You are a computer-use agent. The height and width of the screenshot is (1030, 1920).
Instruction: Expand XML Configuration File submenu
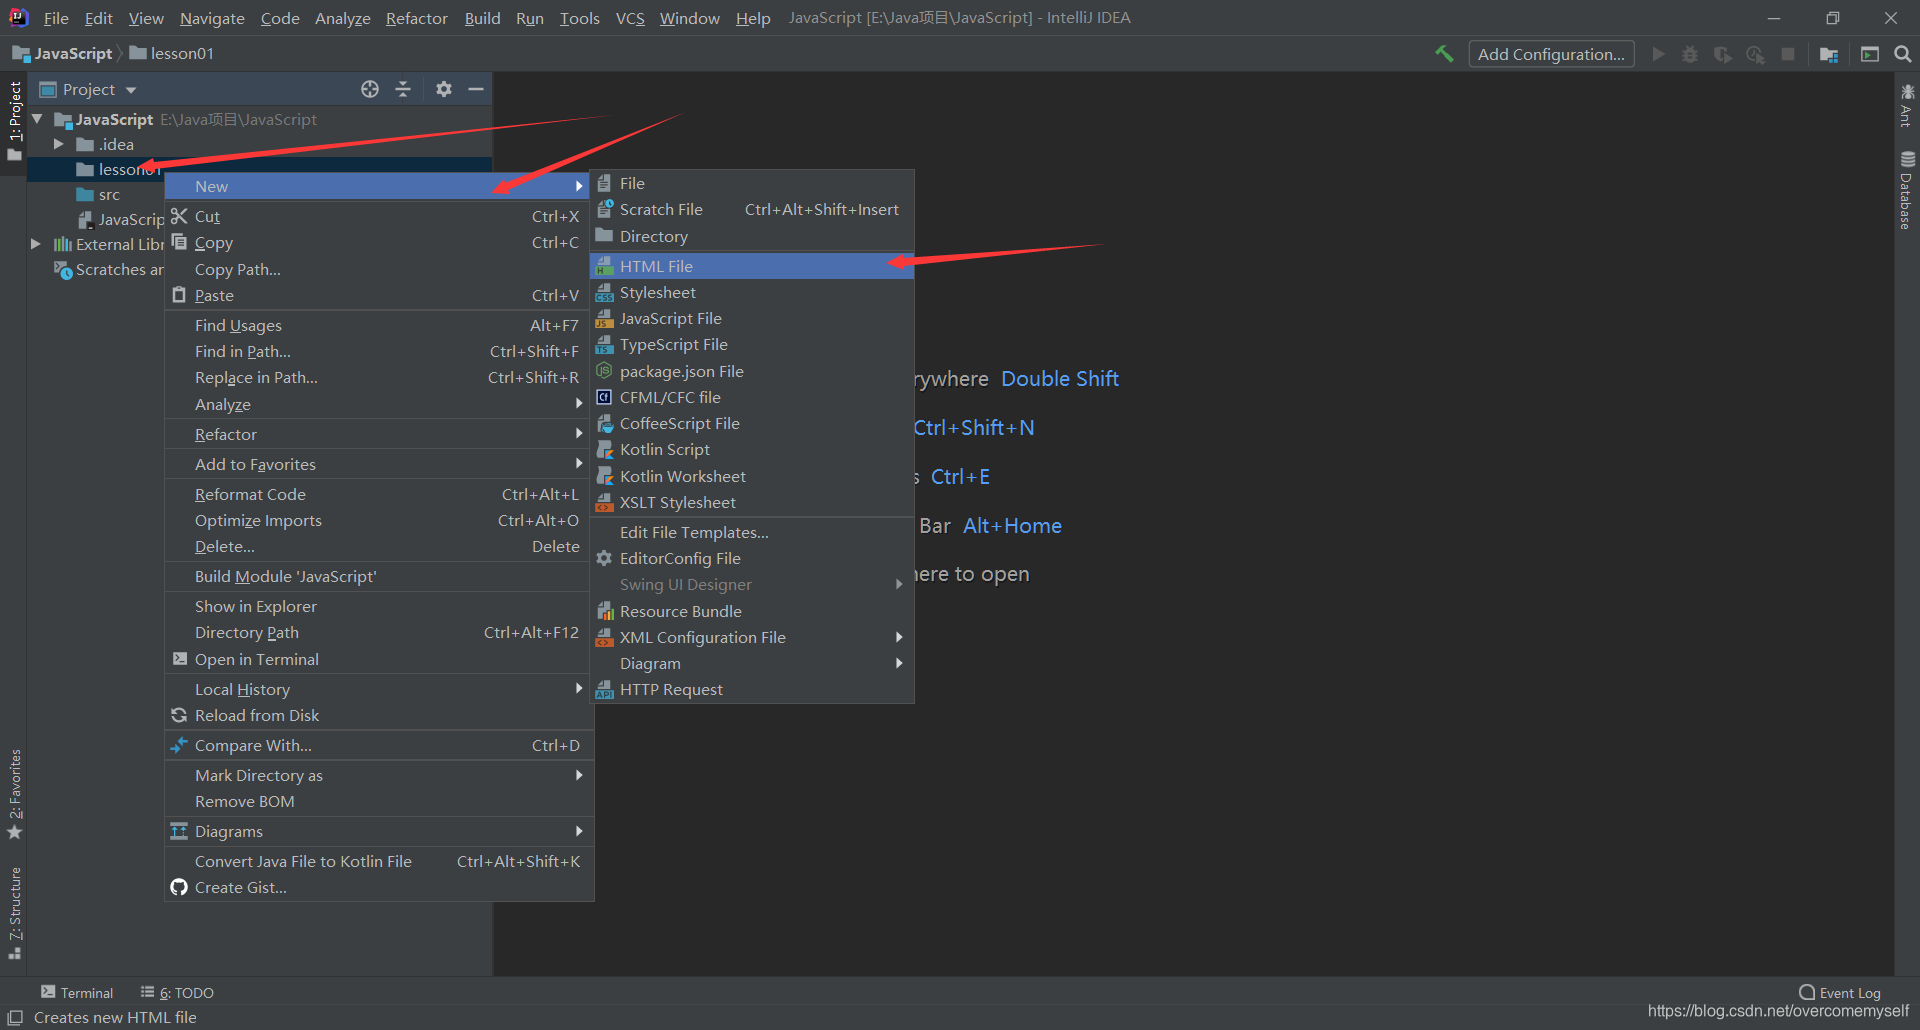tap(752, 637)
